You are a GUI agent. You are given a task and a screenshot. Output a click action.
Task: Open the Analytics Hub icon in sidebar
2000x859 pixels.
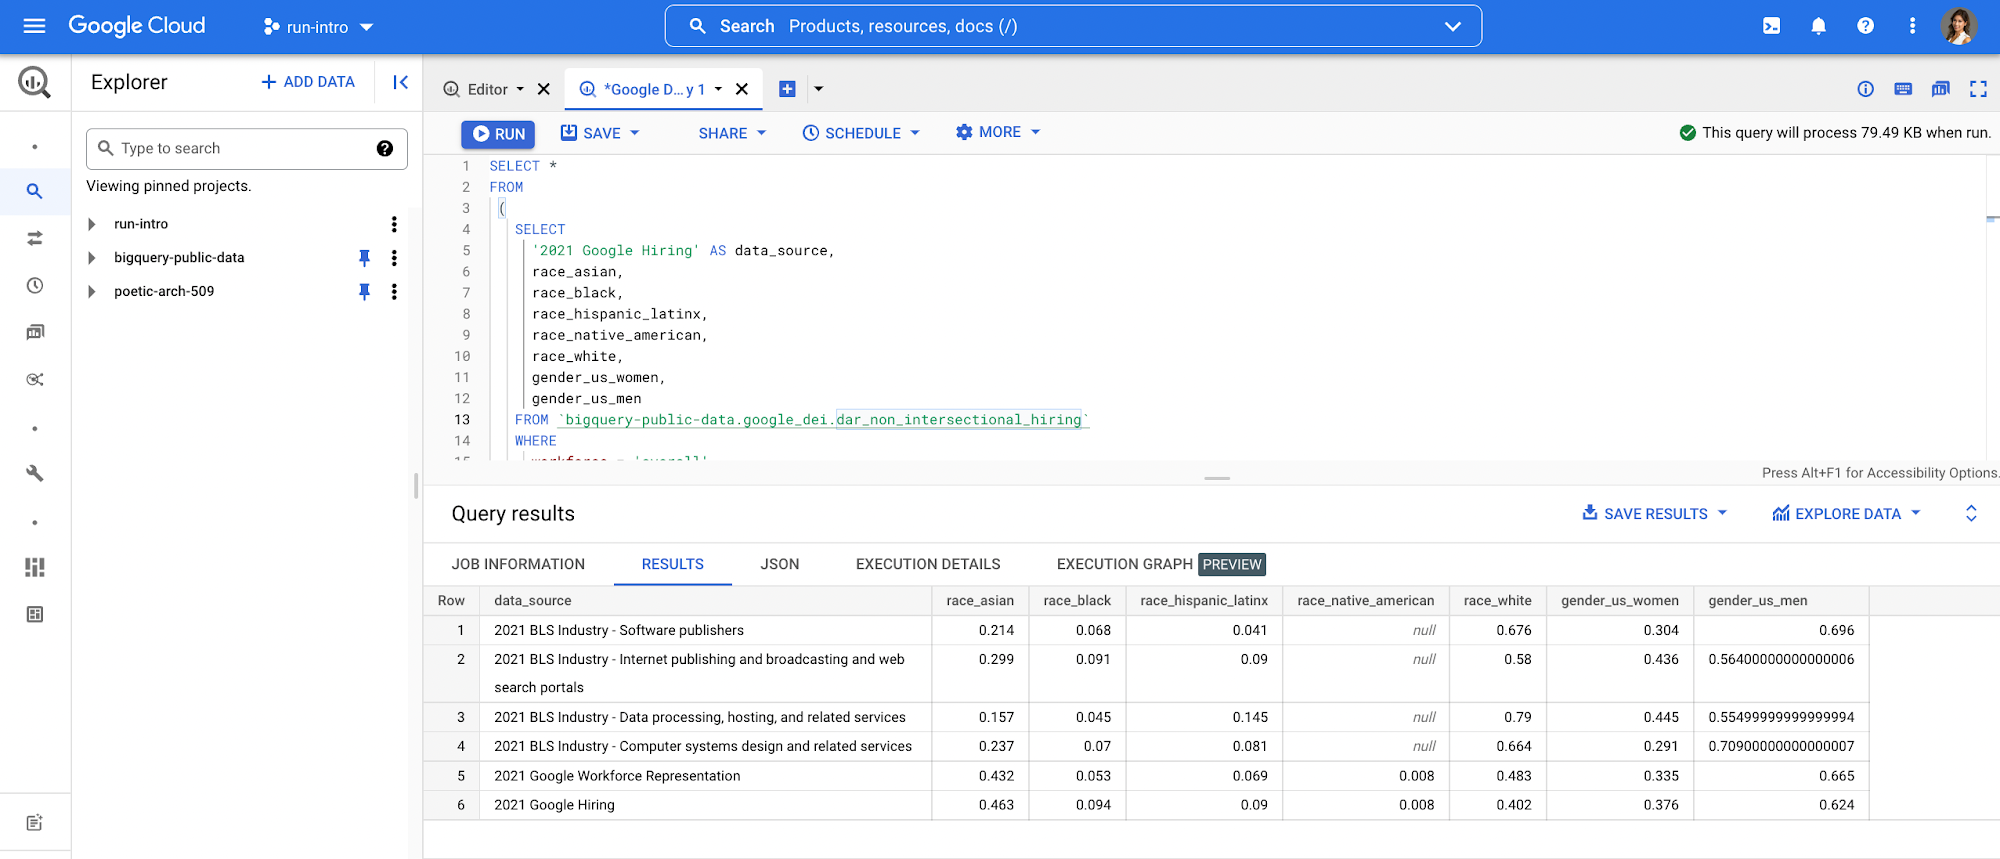(x=35, y=332)
